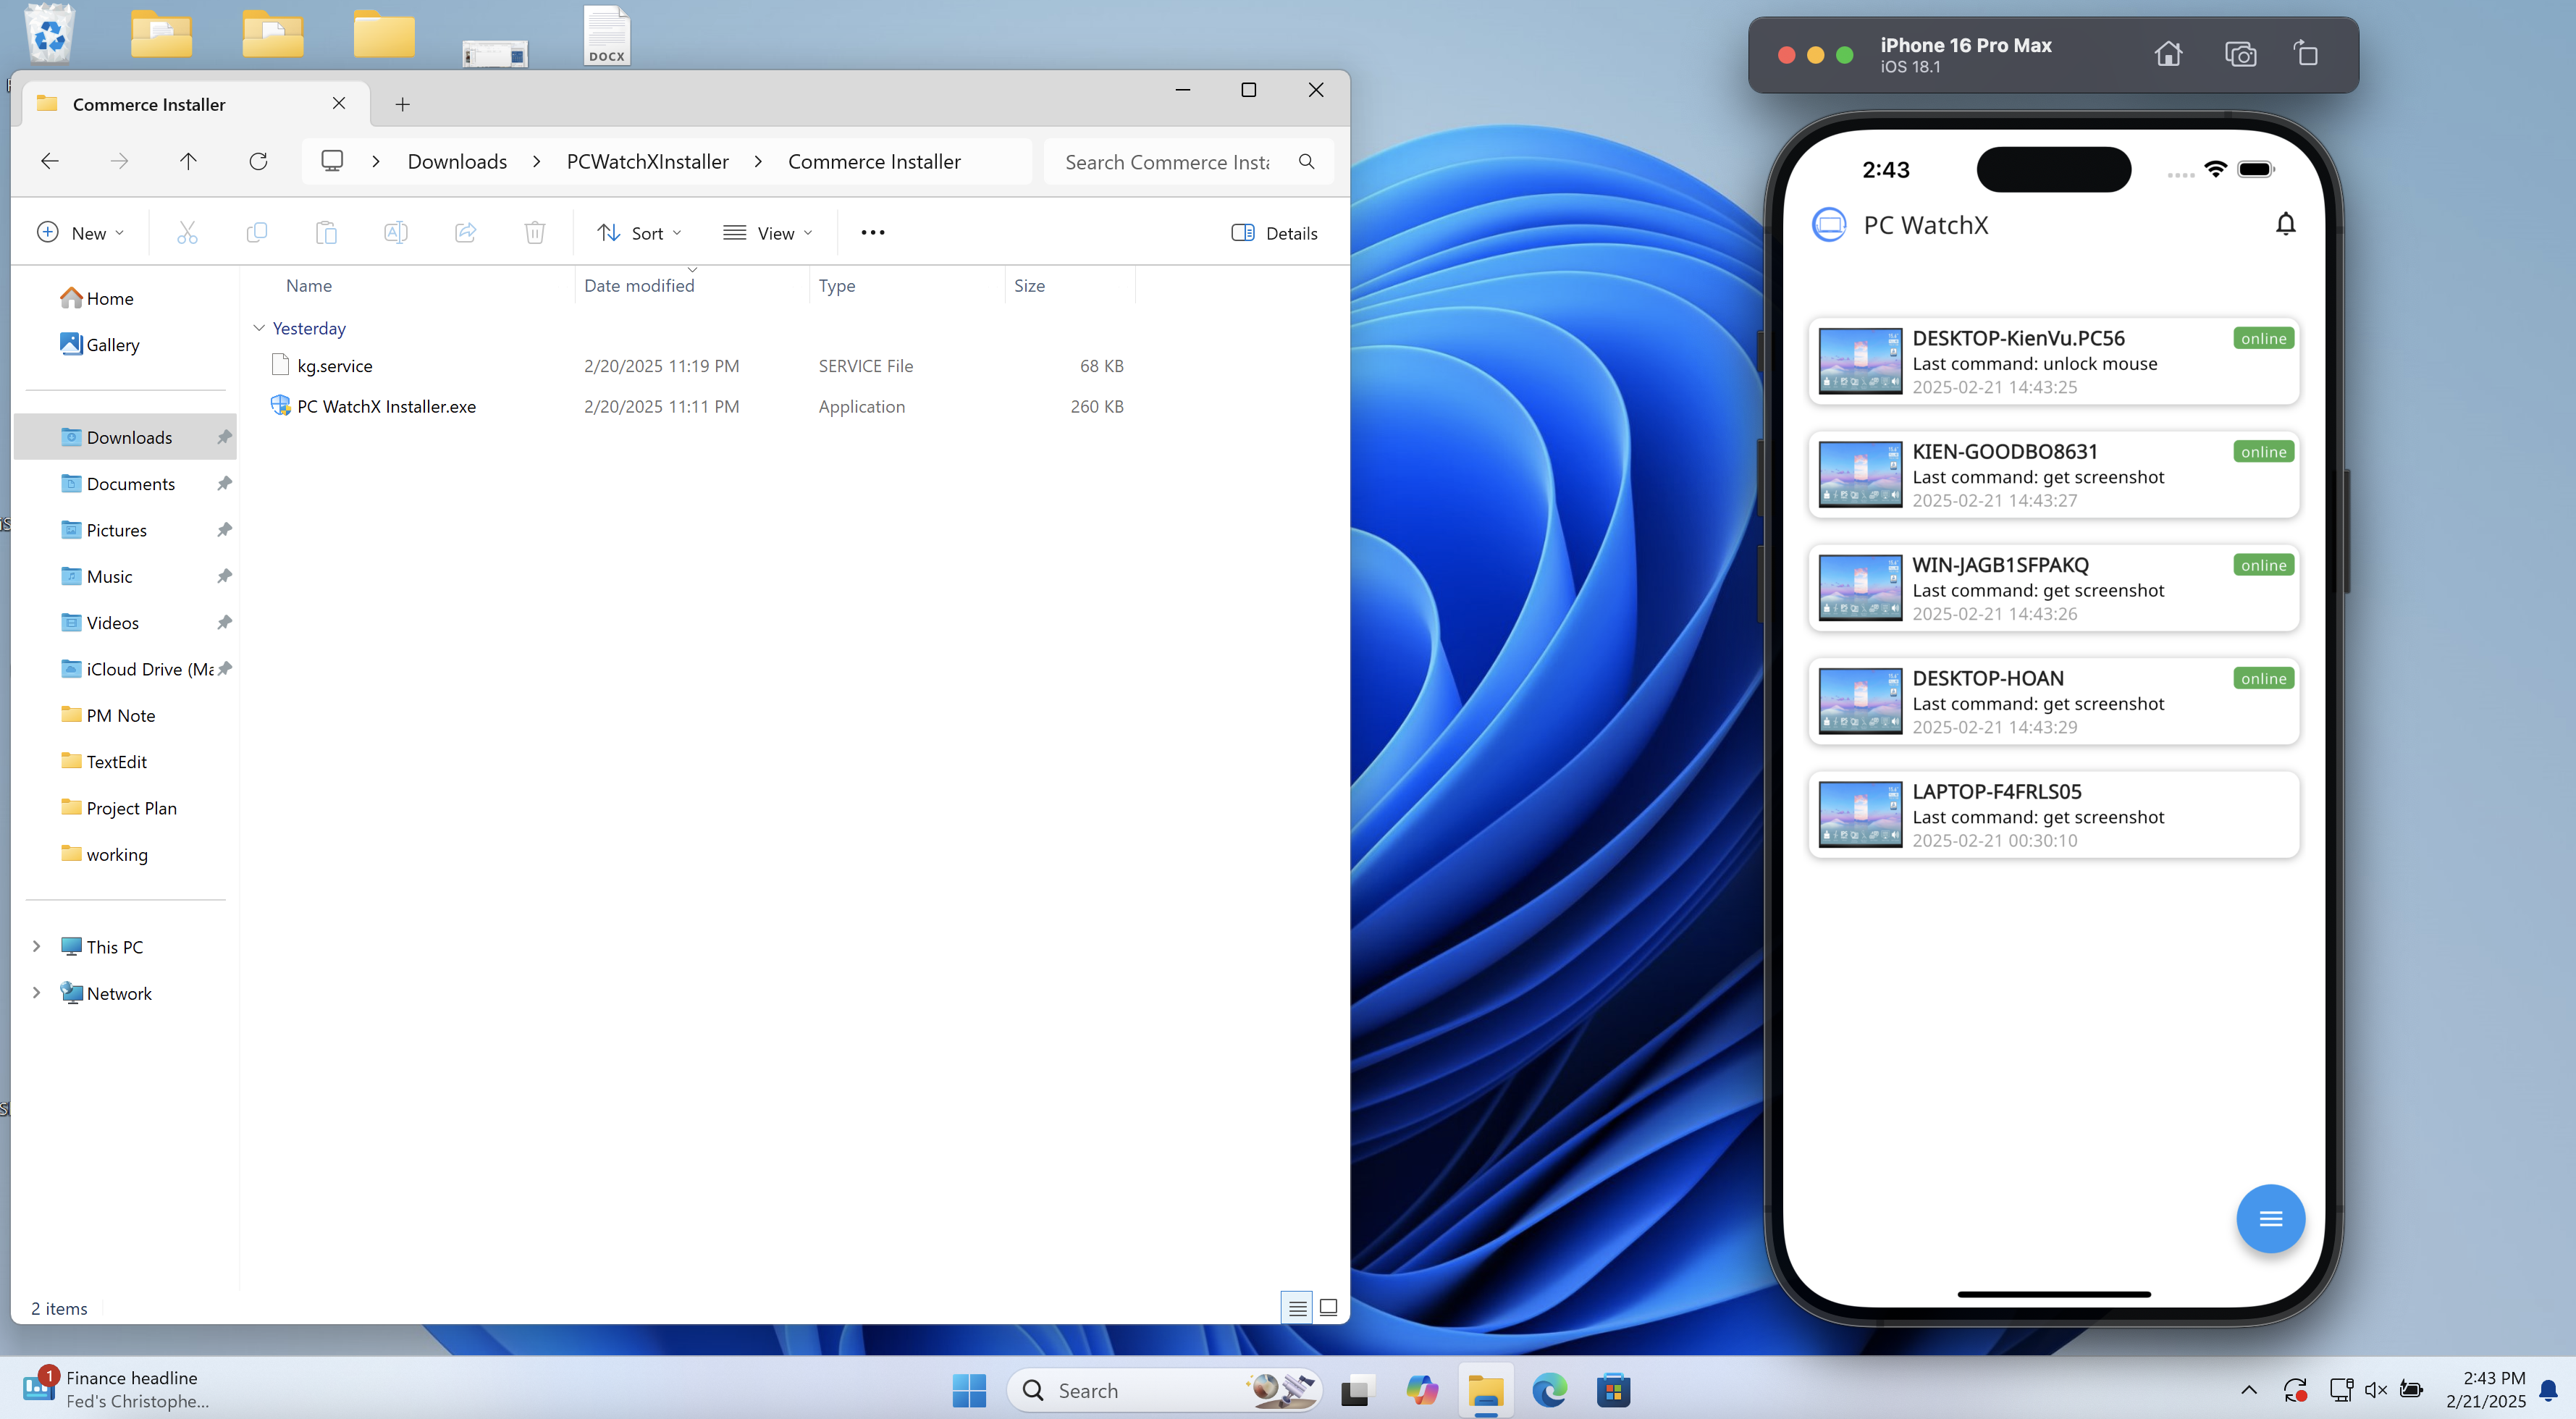Tap the PC WatchX logo icon
The width and height of the screenshot is (2576, 1419).
1829,224
